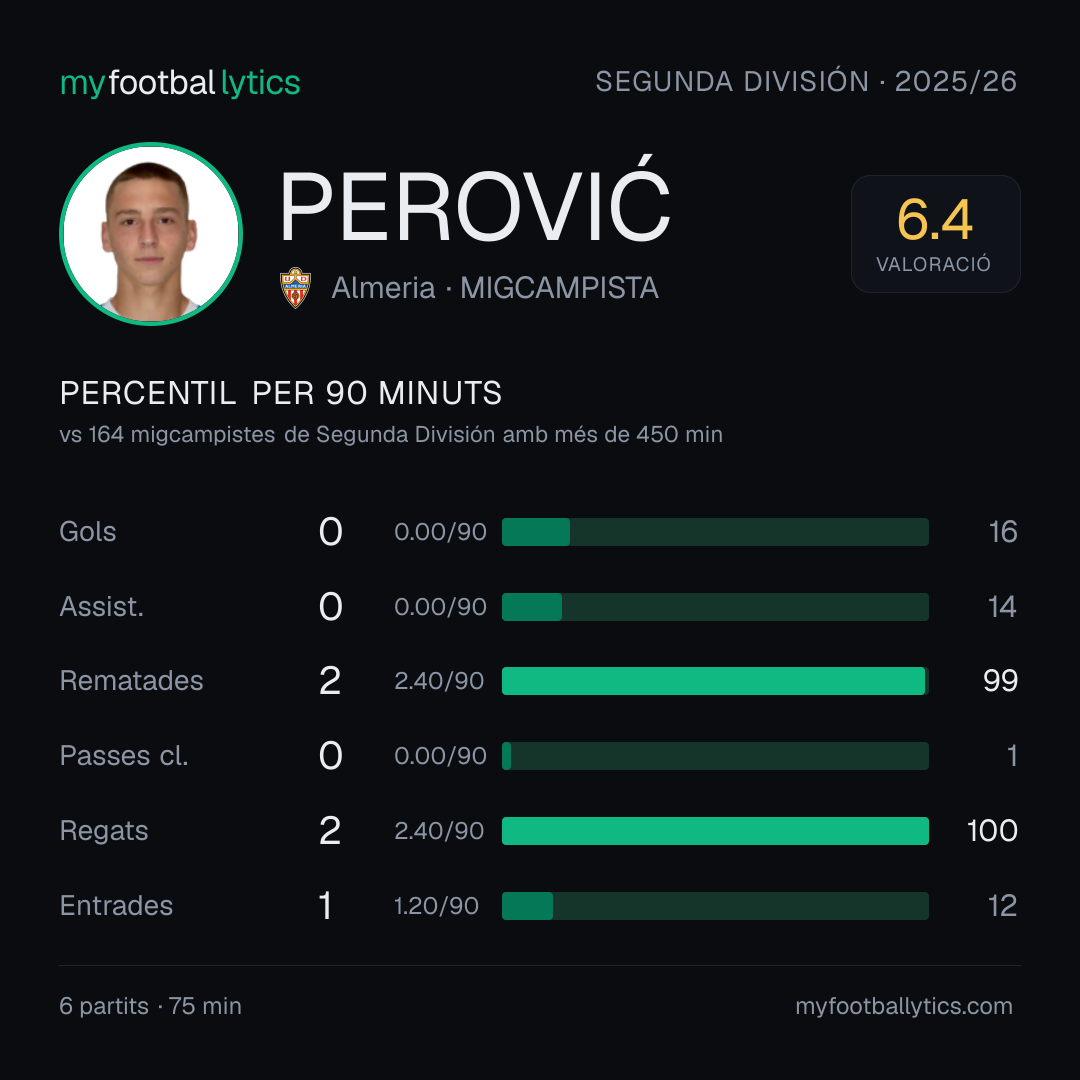Viewport: 1080px width, 1080px height.
Task: Click the Regats percentile bar
Action: 715,831
